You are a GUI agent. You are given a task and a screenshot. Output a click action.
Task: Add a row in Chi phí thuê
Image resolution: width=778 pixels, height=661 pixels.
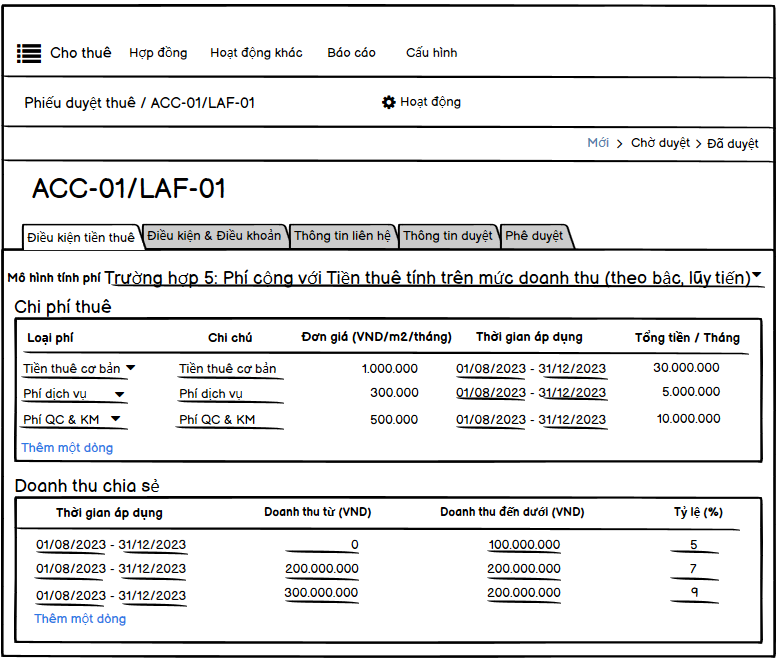67,448
